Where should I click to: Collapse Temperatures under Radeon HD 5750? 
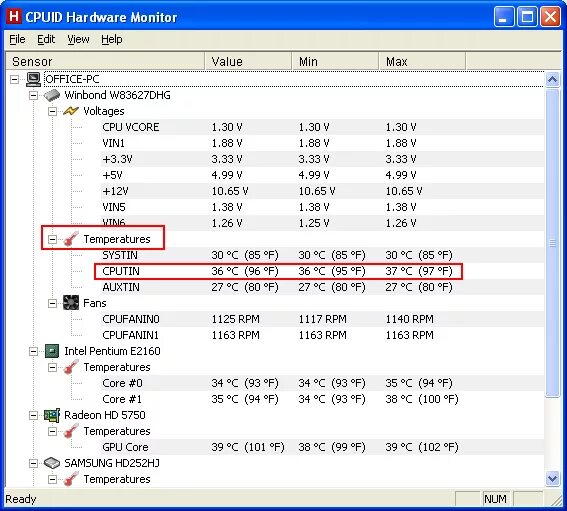(52, 431)
